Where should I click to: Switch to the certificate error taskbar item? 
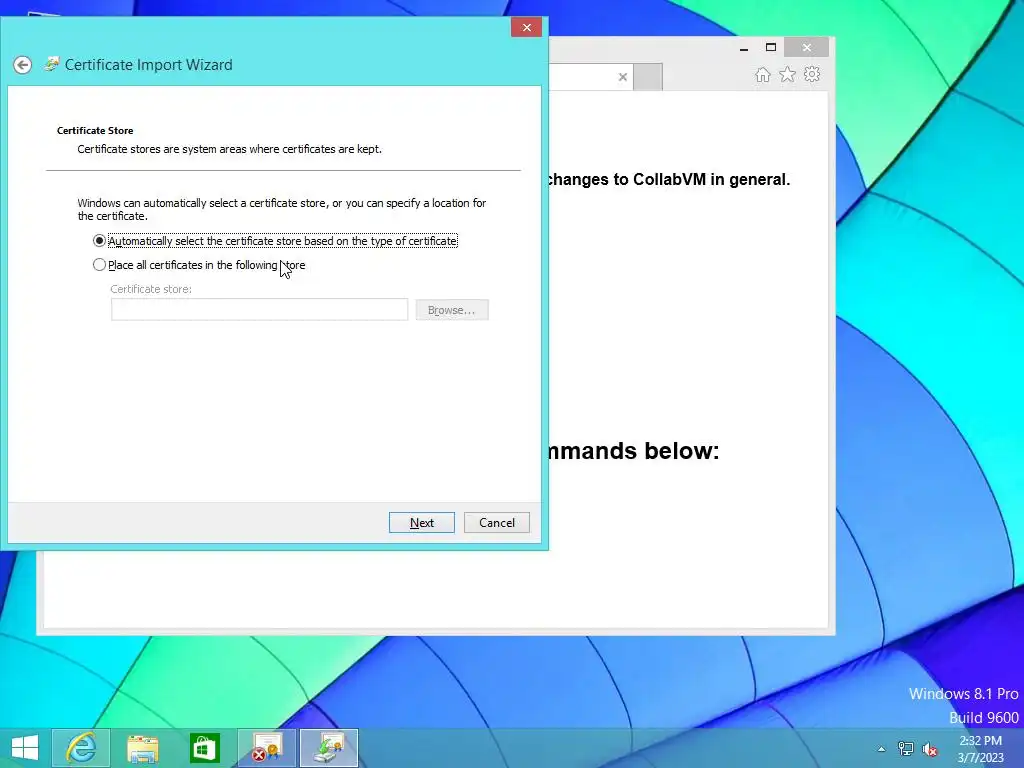coord(266,748)
